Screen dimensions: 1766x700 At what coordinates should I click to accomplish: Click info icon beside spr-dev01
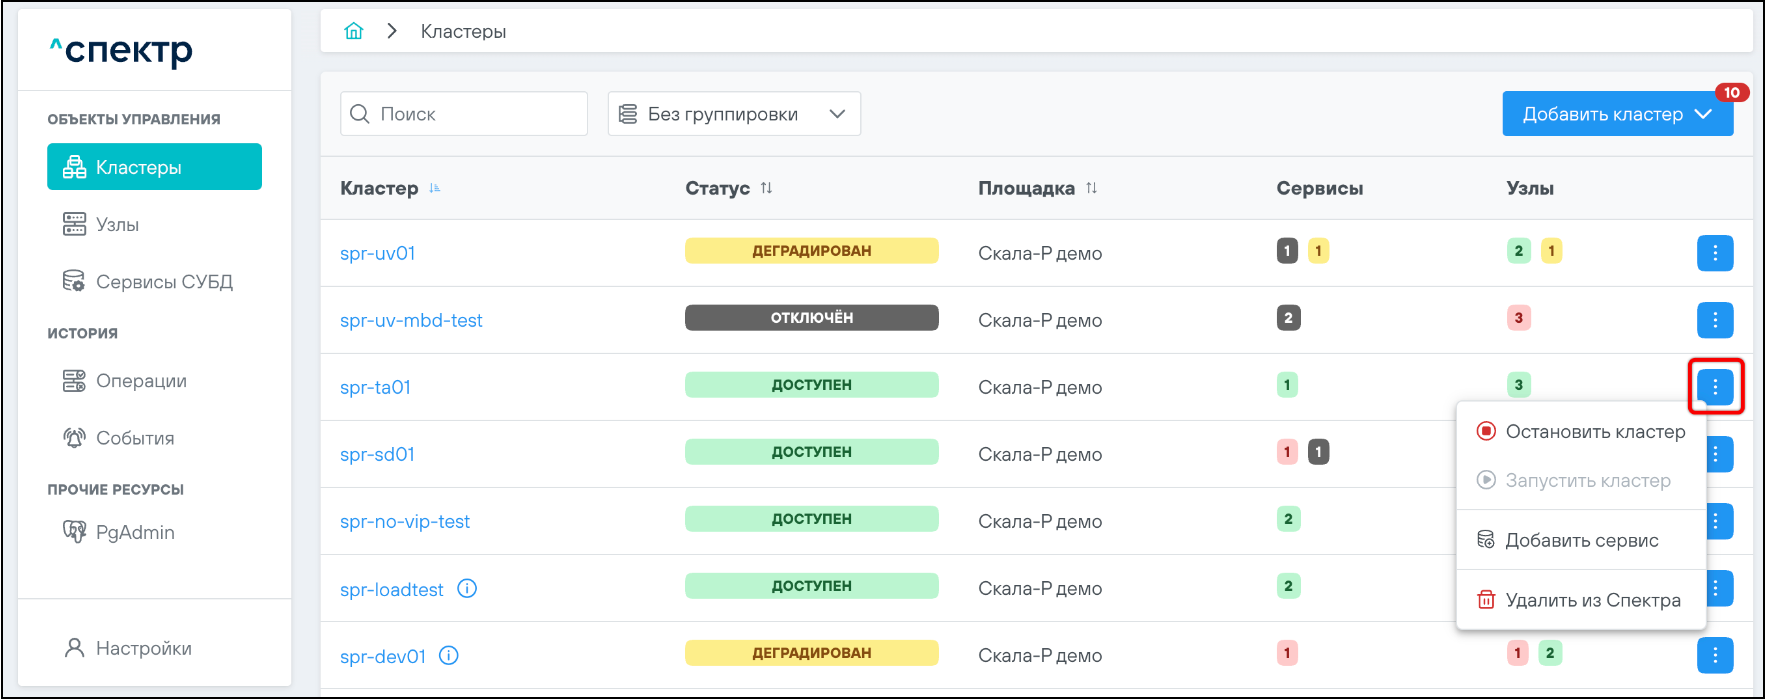449,655
